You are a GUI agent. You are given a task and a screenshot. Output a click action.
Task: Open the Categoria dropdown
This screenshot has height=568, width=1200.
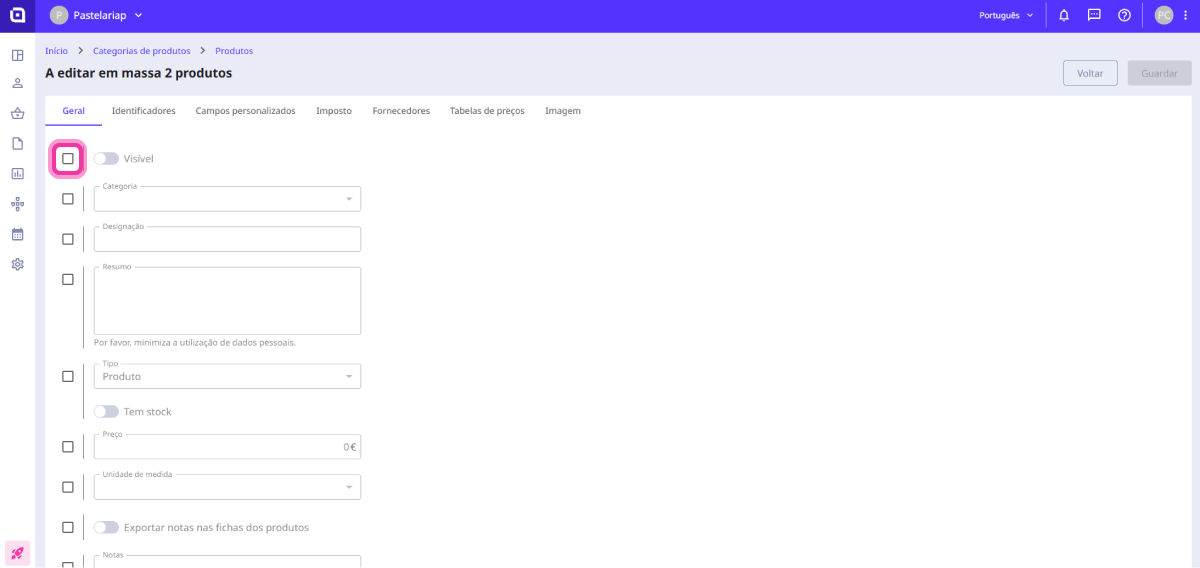[x=227, y=199]
